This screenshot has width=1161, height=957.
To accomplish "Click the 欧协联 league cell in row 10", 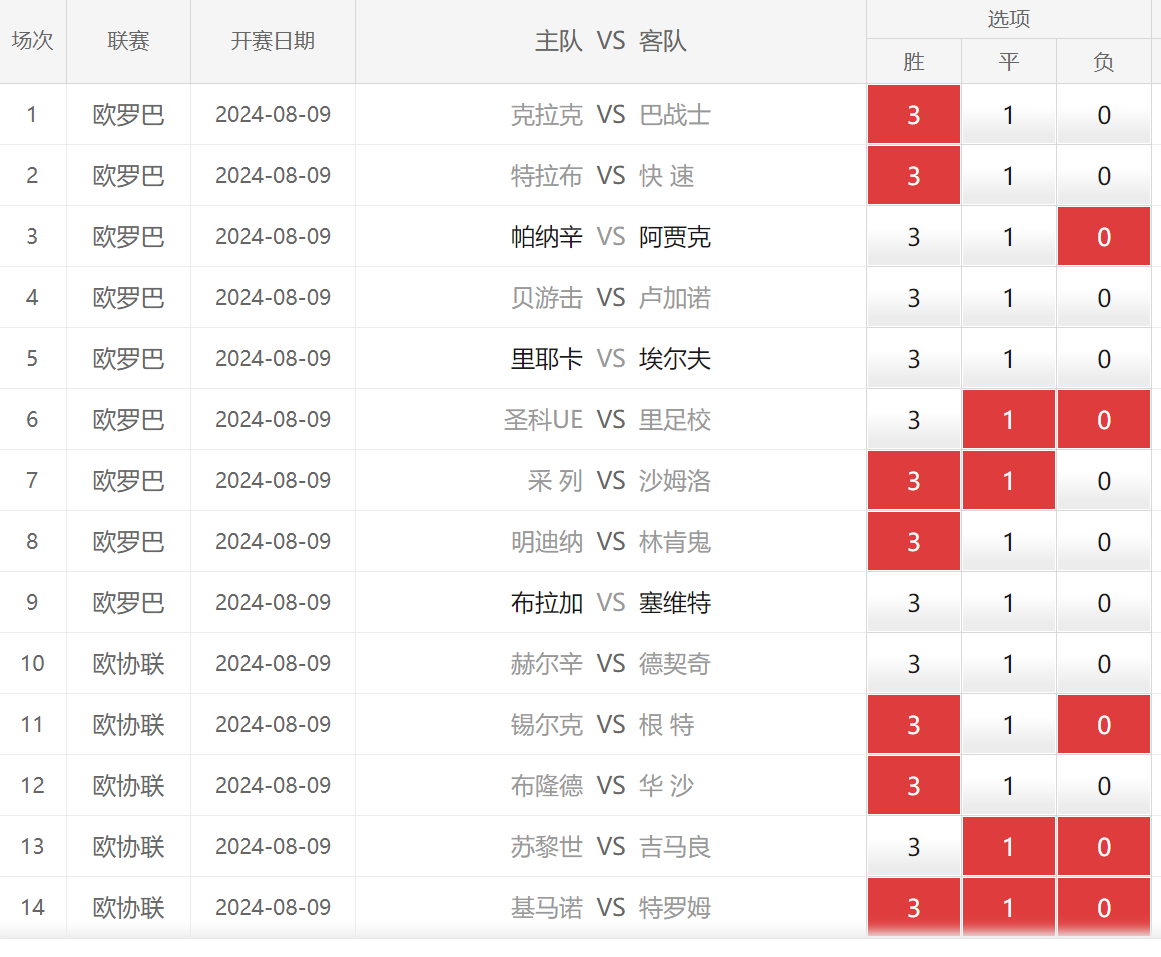I will pos(128,664).
